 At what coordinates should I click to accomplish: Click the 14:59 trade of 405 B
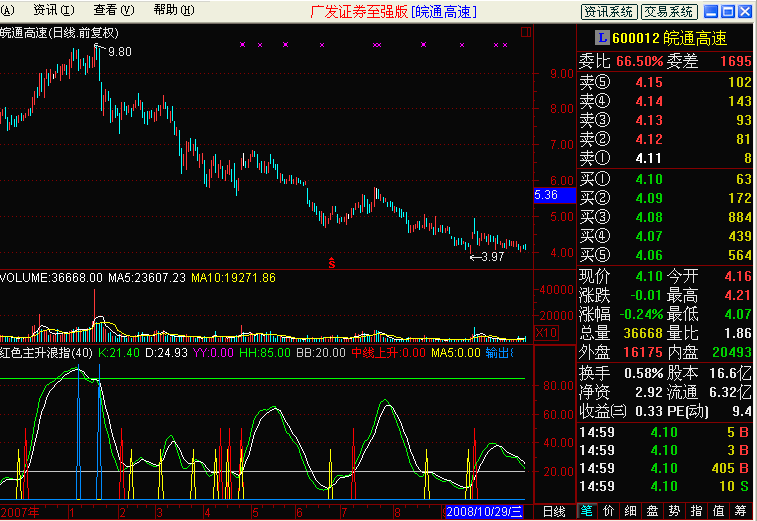pos(664,468)
